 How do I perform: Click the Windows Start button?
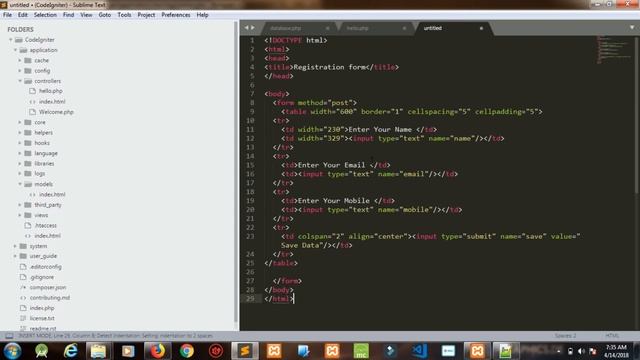click(x=12, y=351)
